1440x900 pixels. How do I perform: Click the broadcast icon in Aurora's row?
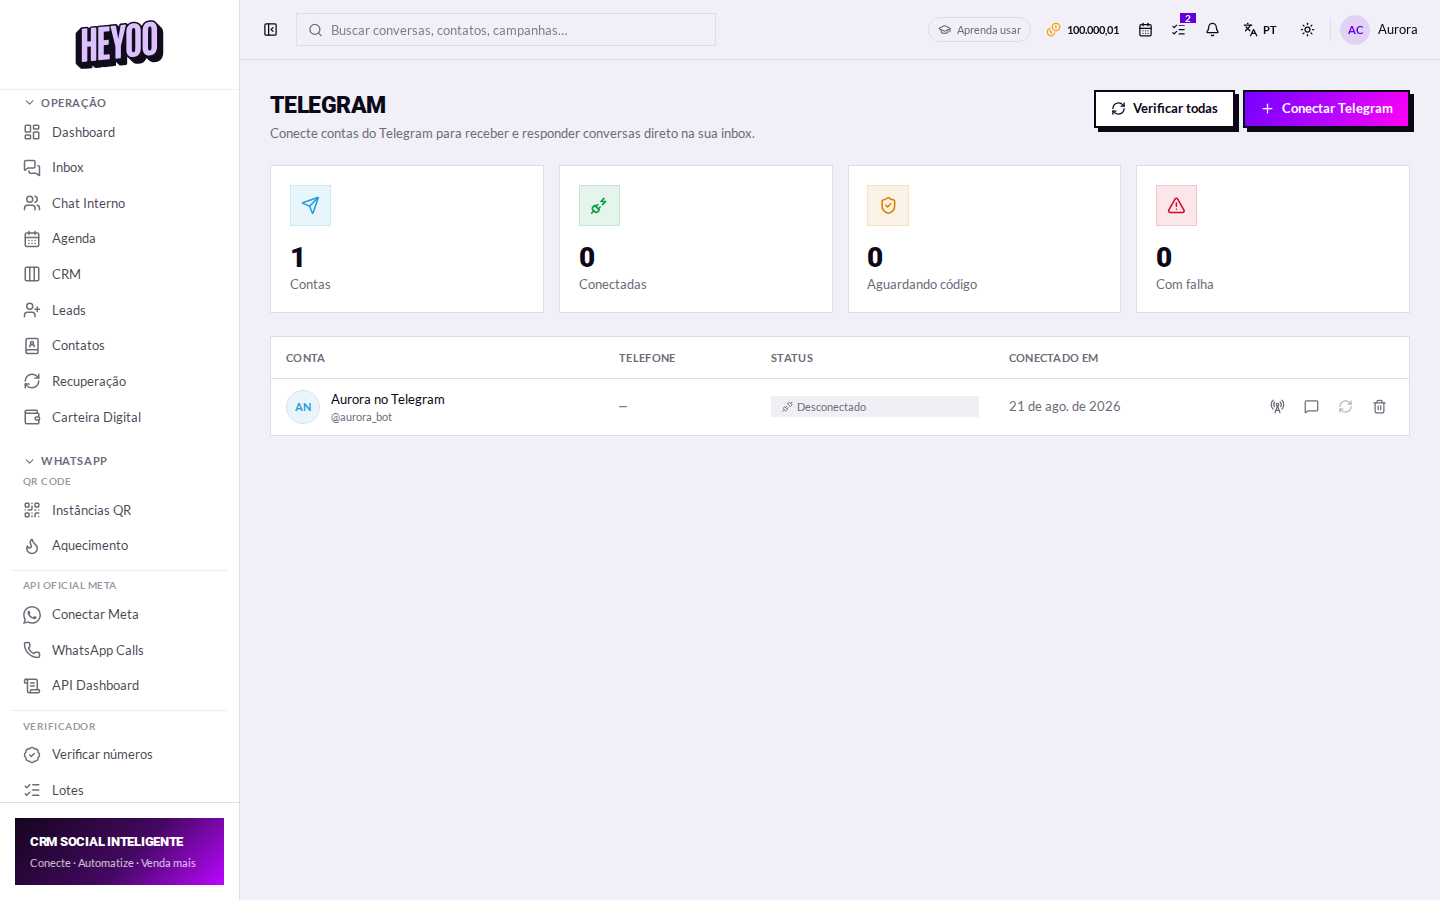point(1277,407)
